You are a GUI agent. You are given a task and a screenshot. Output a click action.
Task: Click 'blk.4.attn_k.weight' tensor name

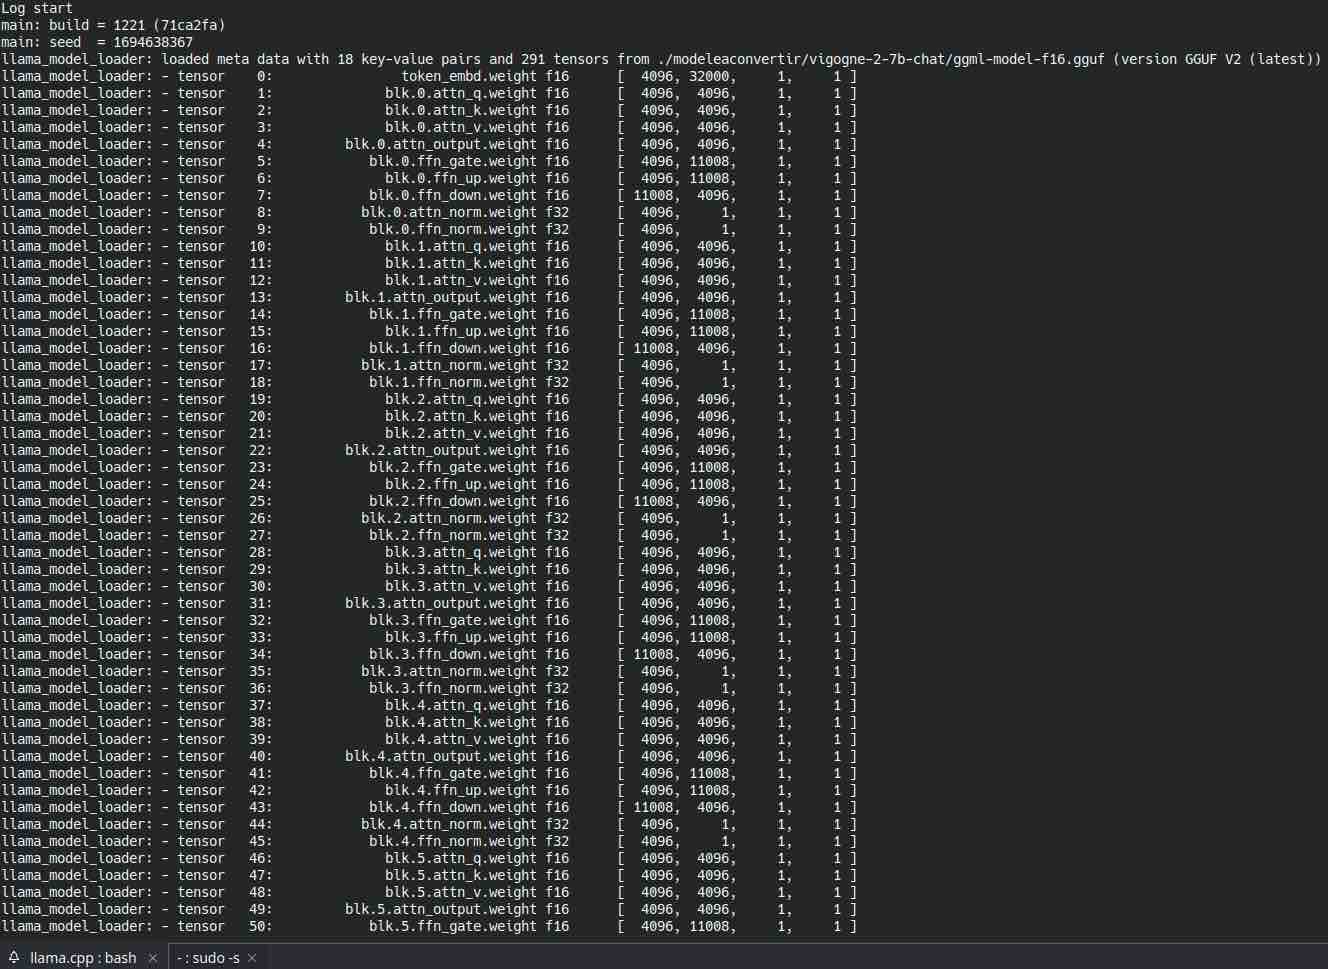pos(462,722)
